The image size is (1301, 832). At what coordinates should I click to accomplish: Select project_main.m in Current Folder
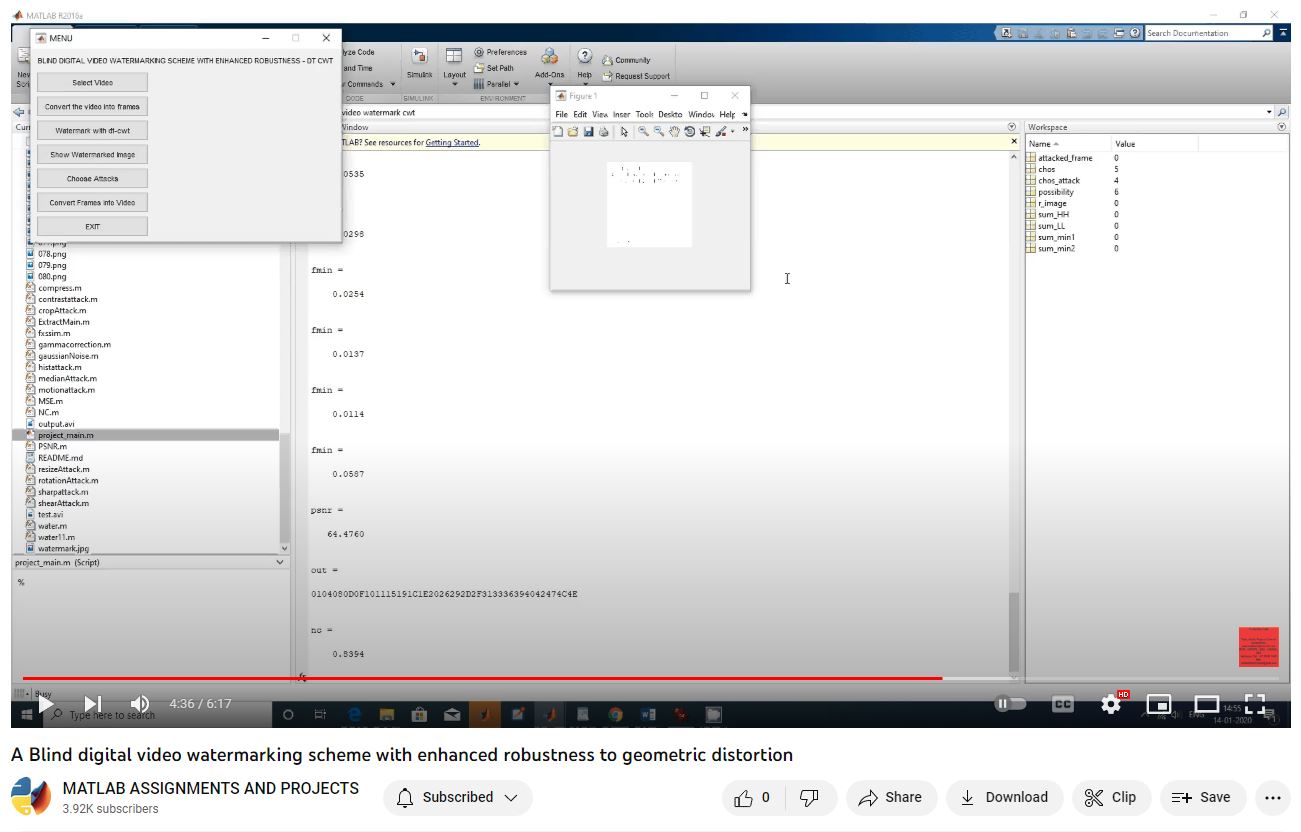146,435
